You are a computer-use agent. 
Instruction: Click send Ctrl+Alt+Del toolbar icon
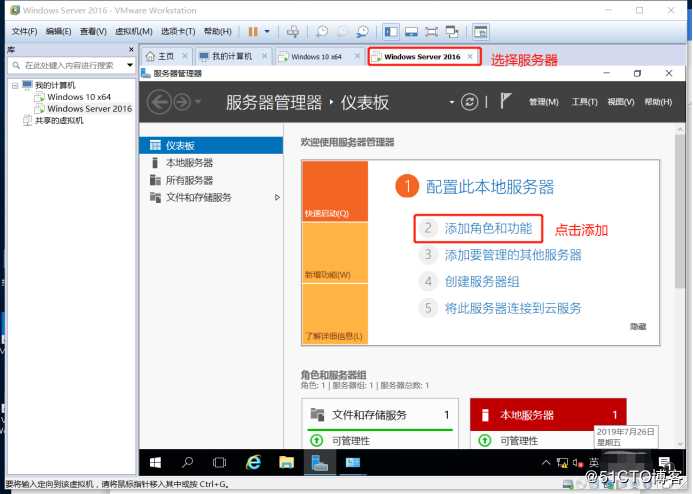coord(293,31)
